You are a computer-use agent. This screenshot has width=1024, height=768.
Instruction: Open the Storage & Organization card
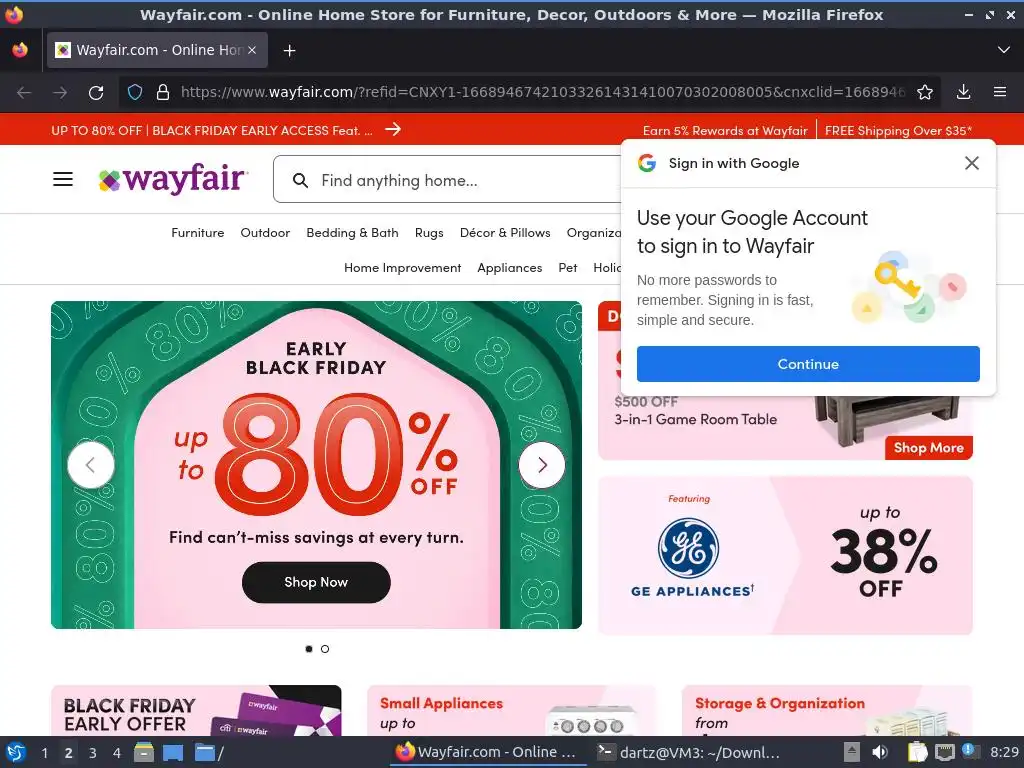pos(827,711)
